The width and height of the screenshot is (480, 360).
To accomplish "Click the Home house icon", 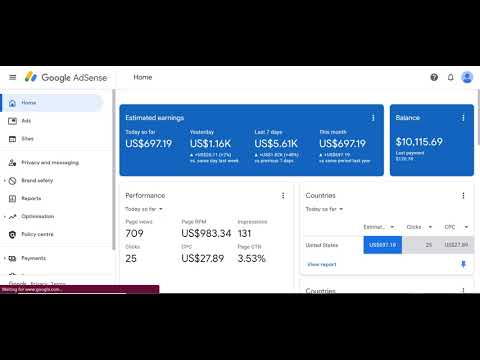I will [x=12, y=103].
